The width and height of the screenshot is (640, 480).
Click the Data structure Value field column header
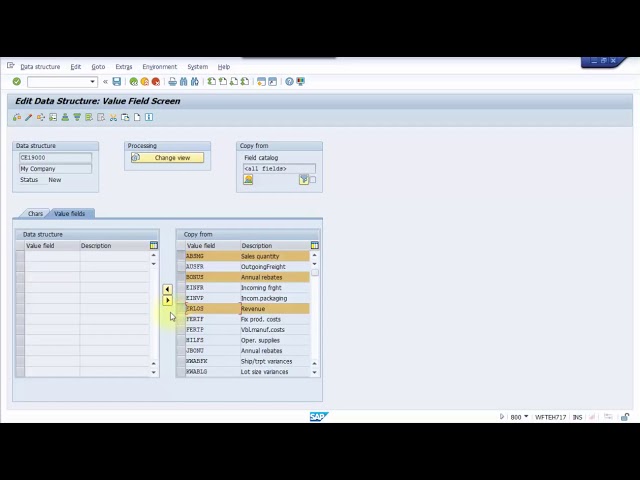pyautogui.click(x=52, y=246)
